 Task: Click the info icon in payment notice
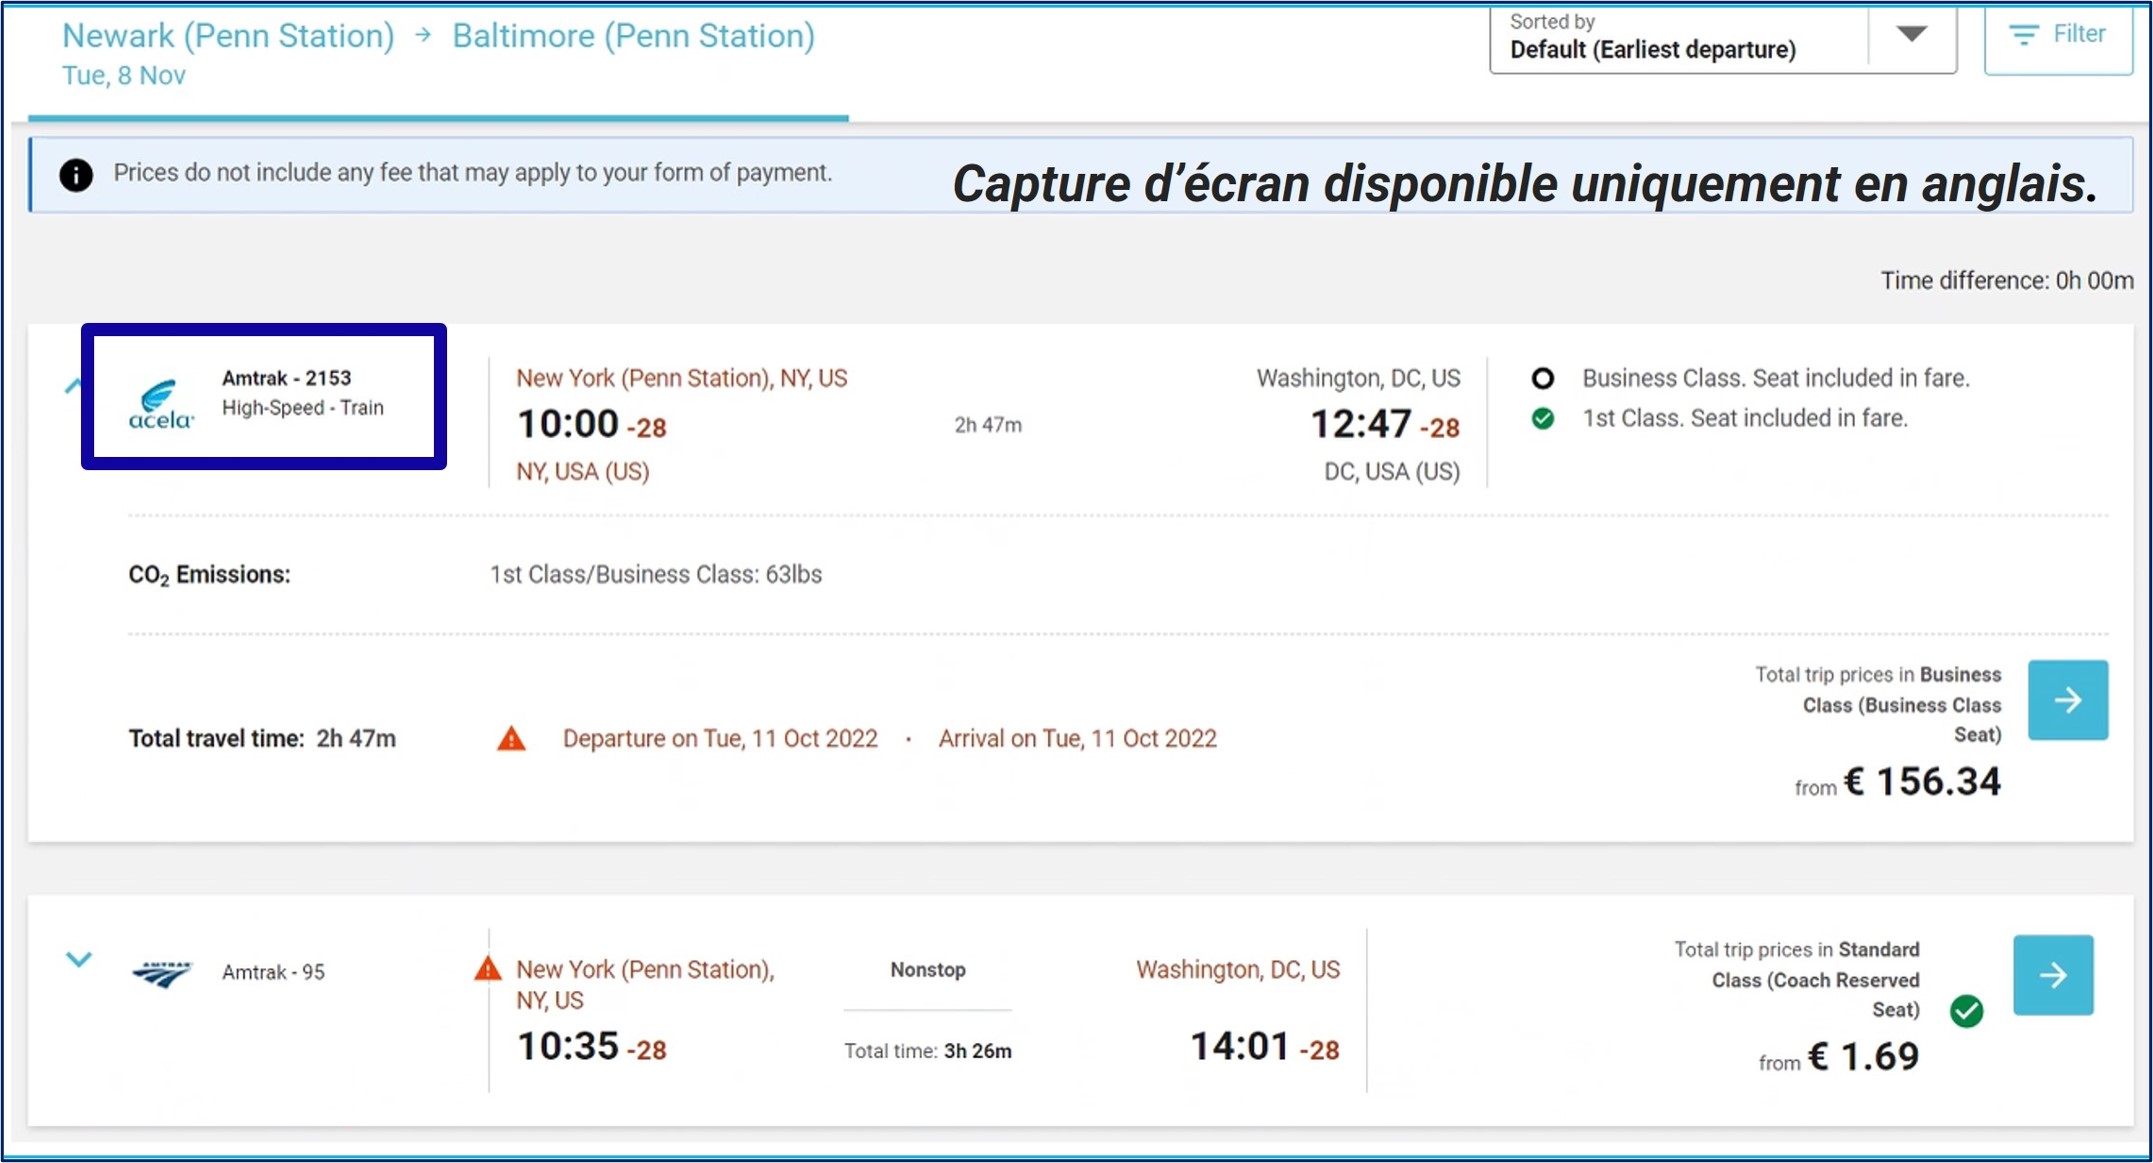tap(76, 175)
